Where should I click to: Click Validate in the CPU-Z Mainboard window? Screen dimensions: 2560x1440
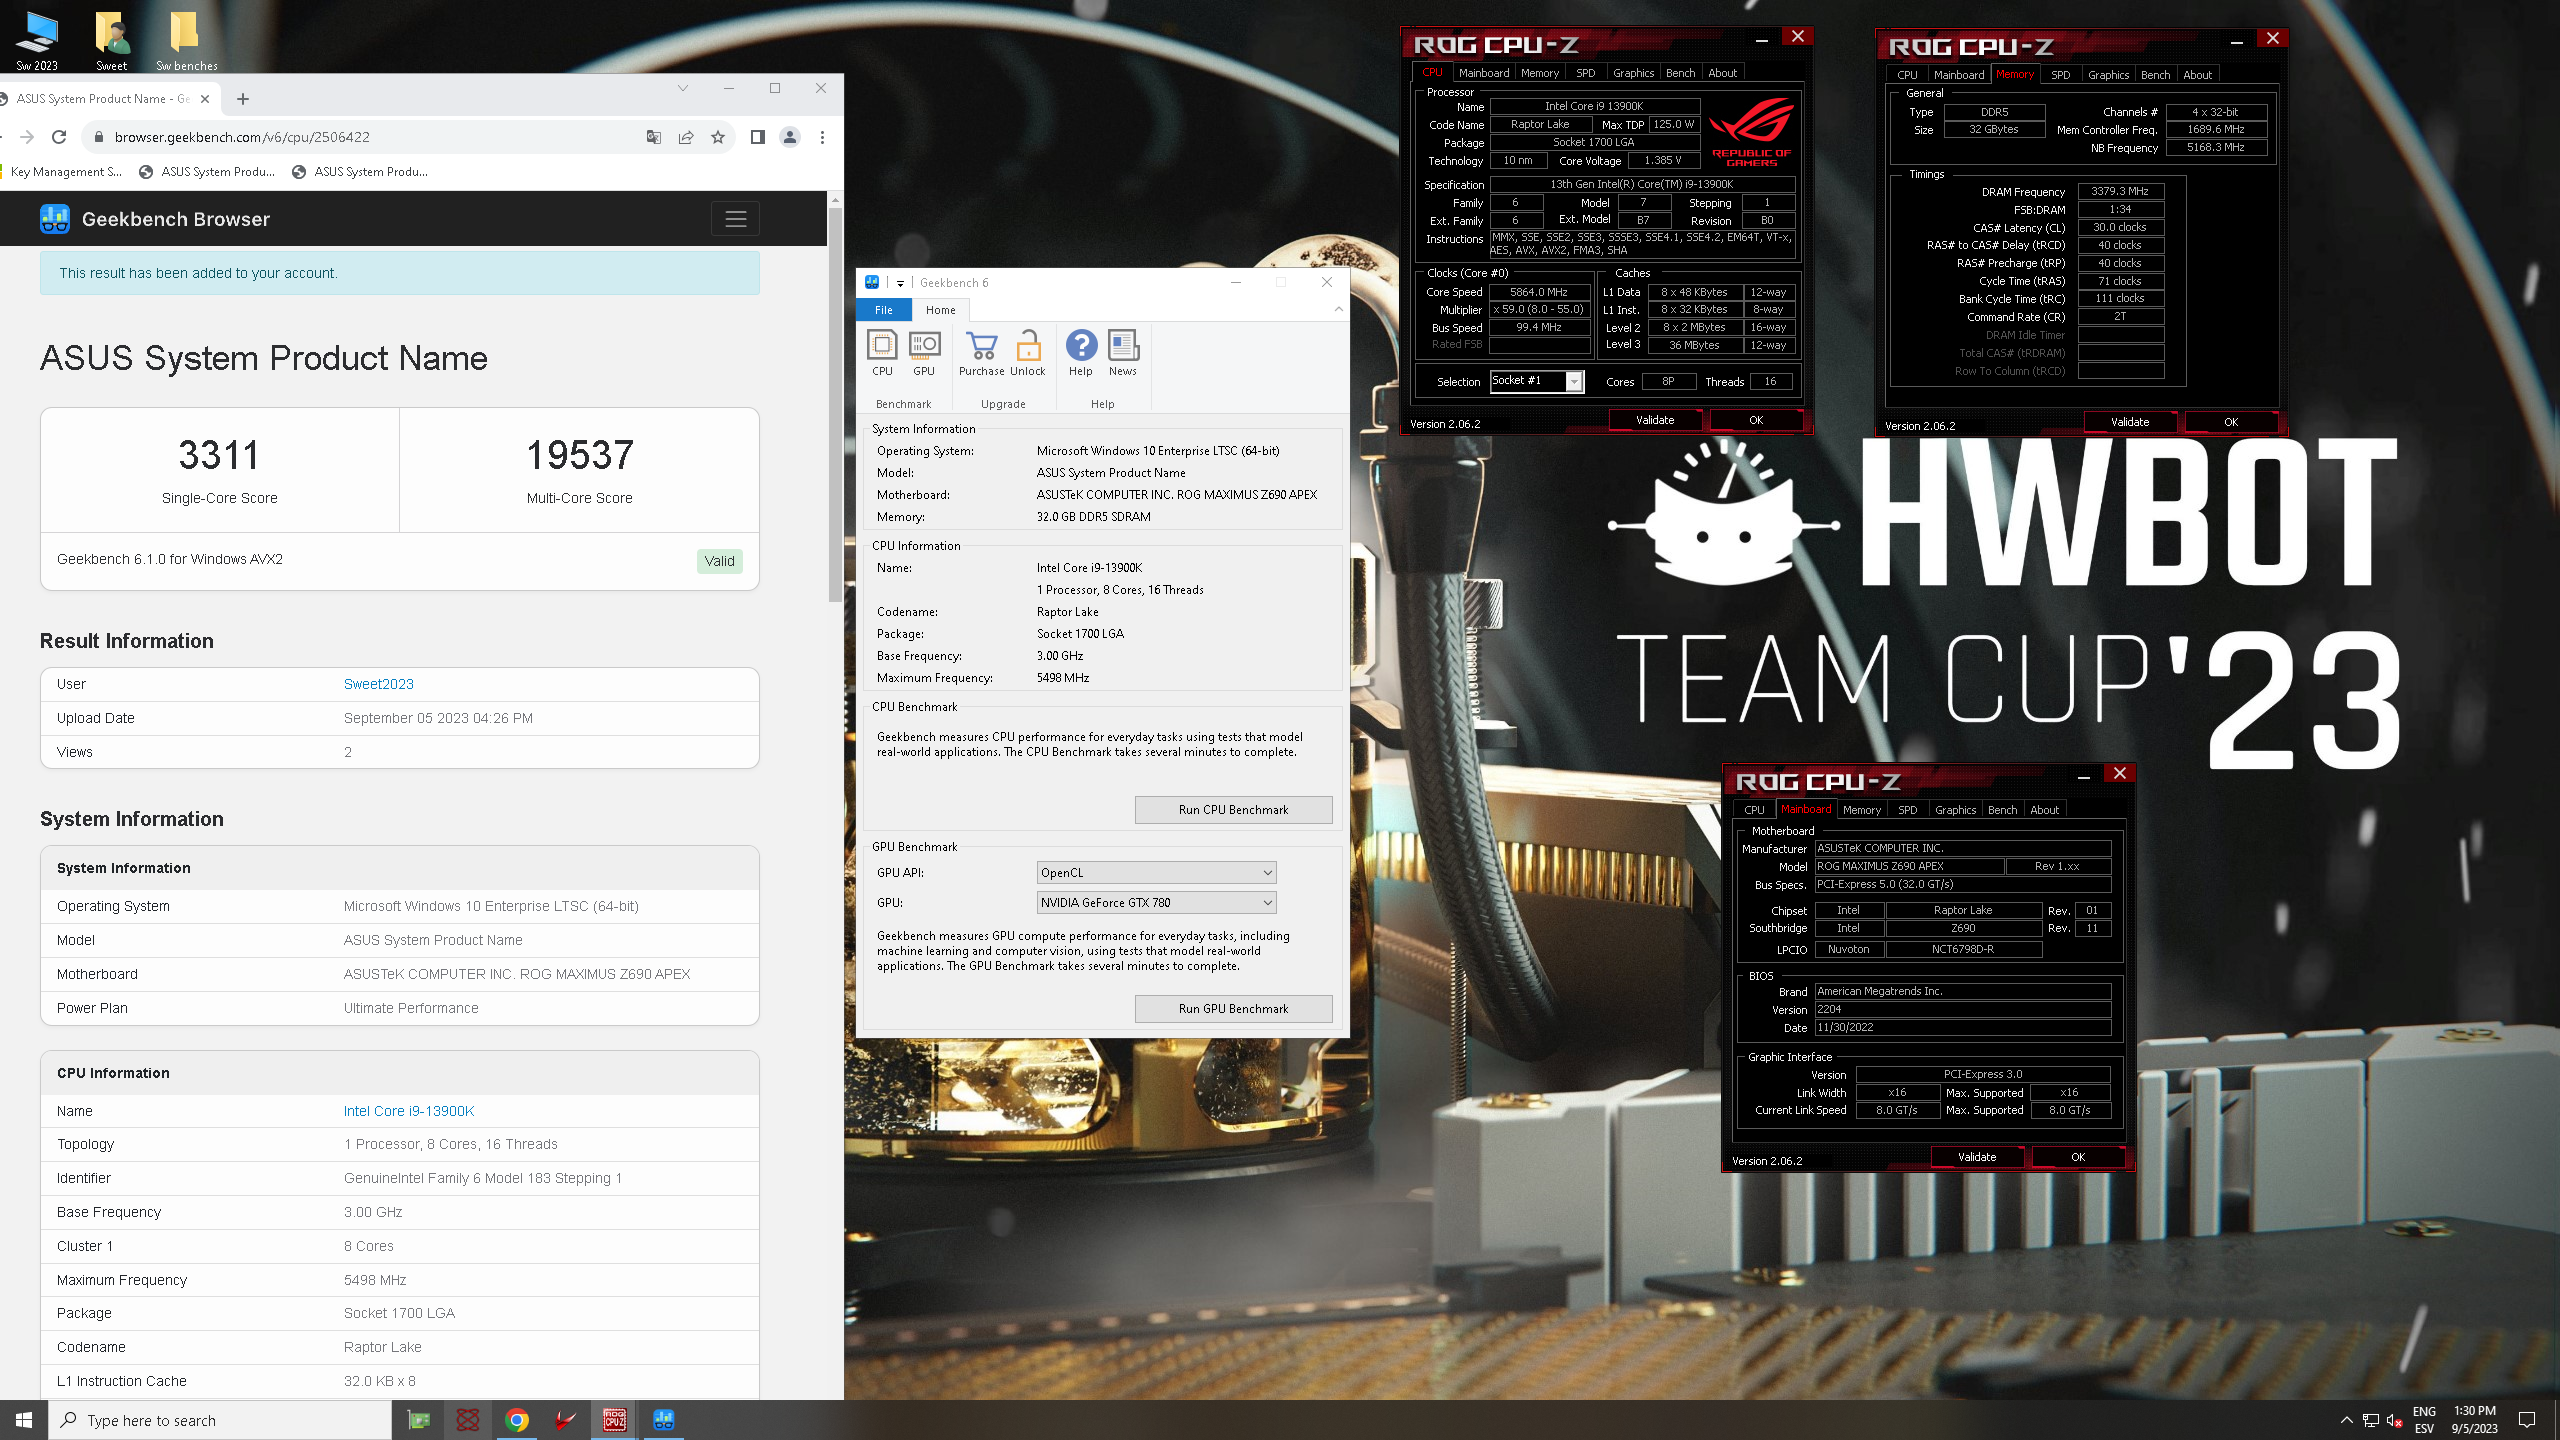click(x=1977, y=1157)
